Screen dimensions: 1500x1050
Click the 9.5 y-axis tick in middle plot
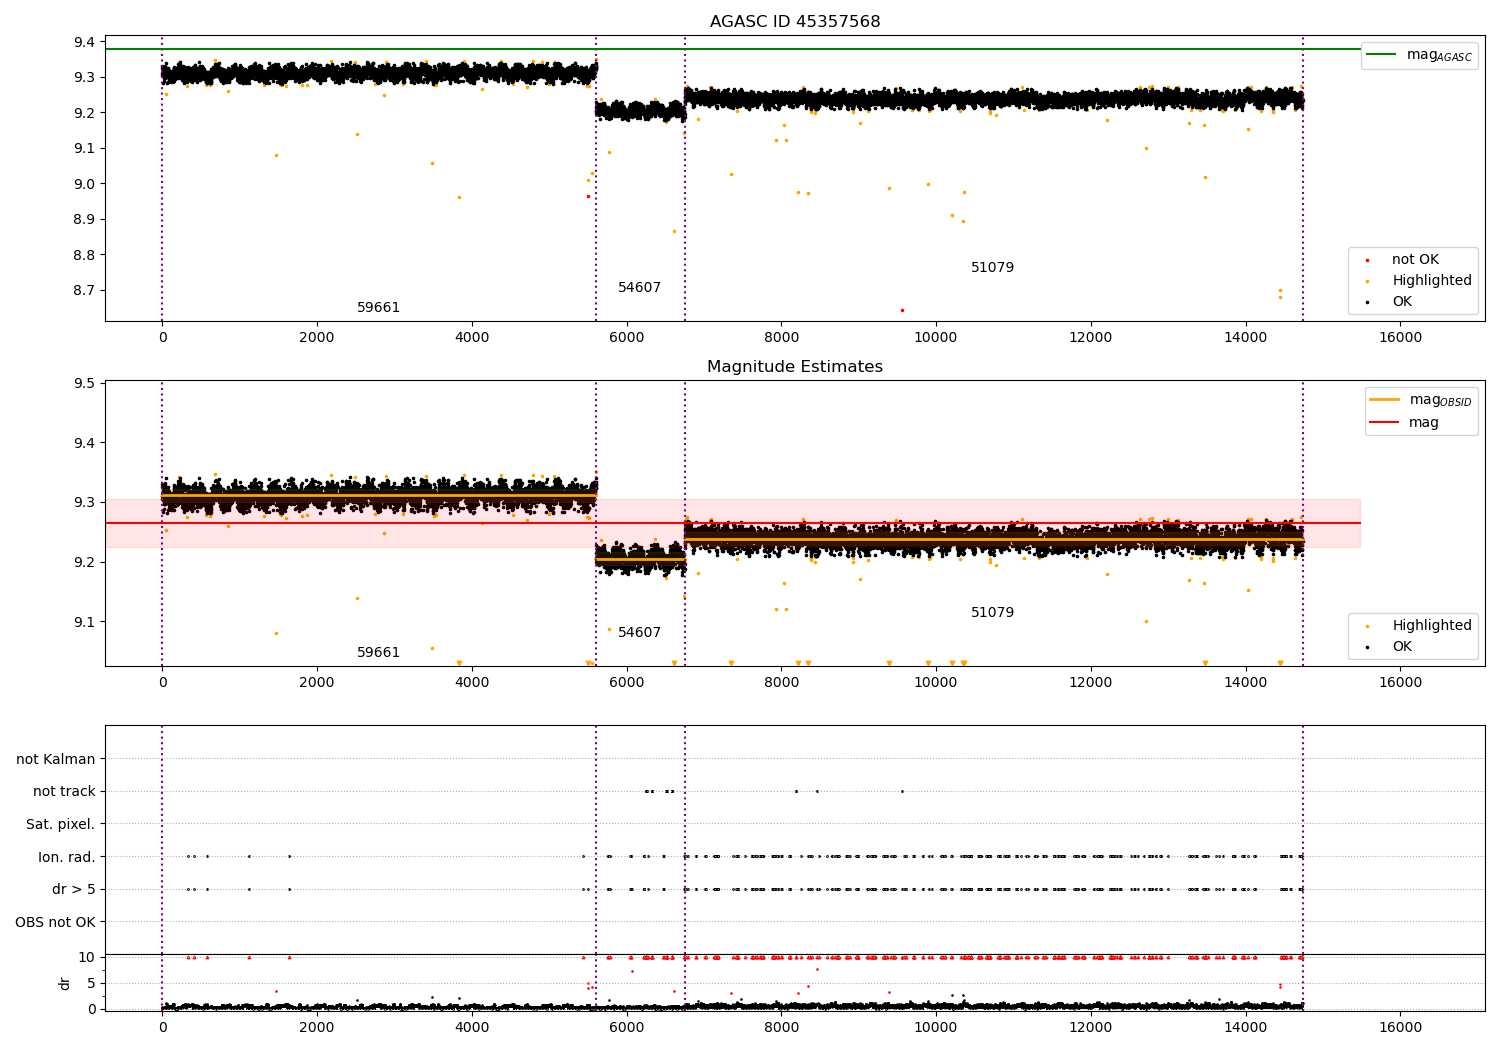[84, 384]
